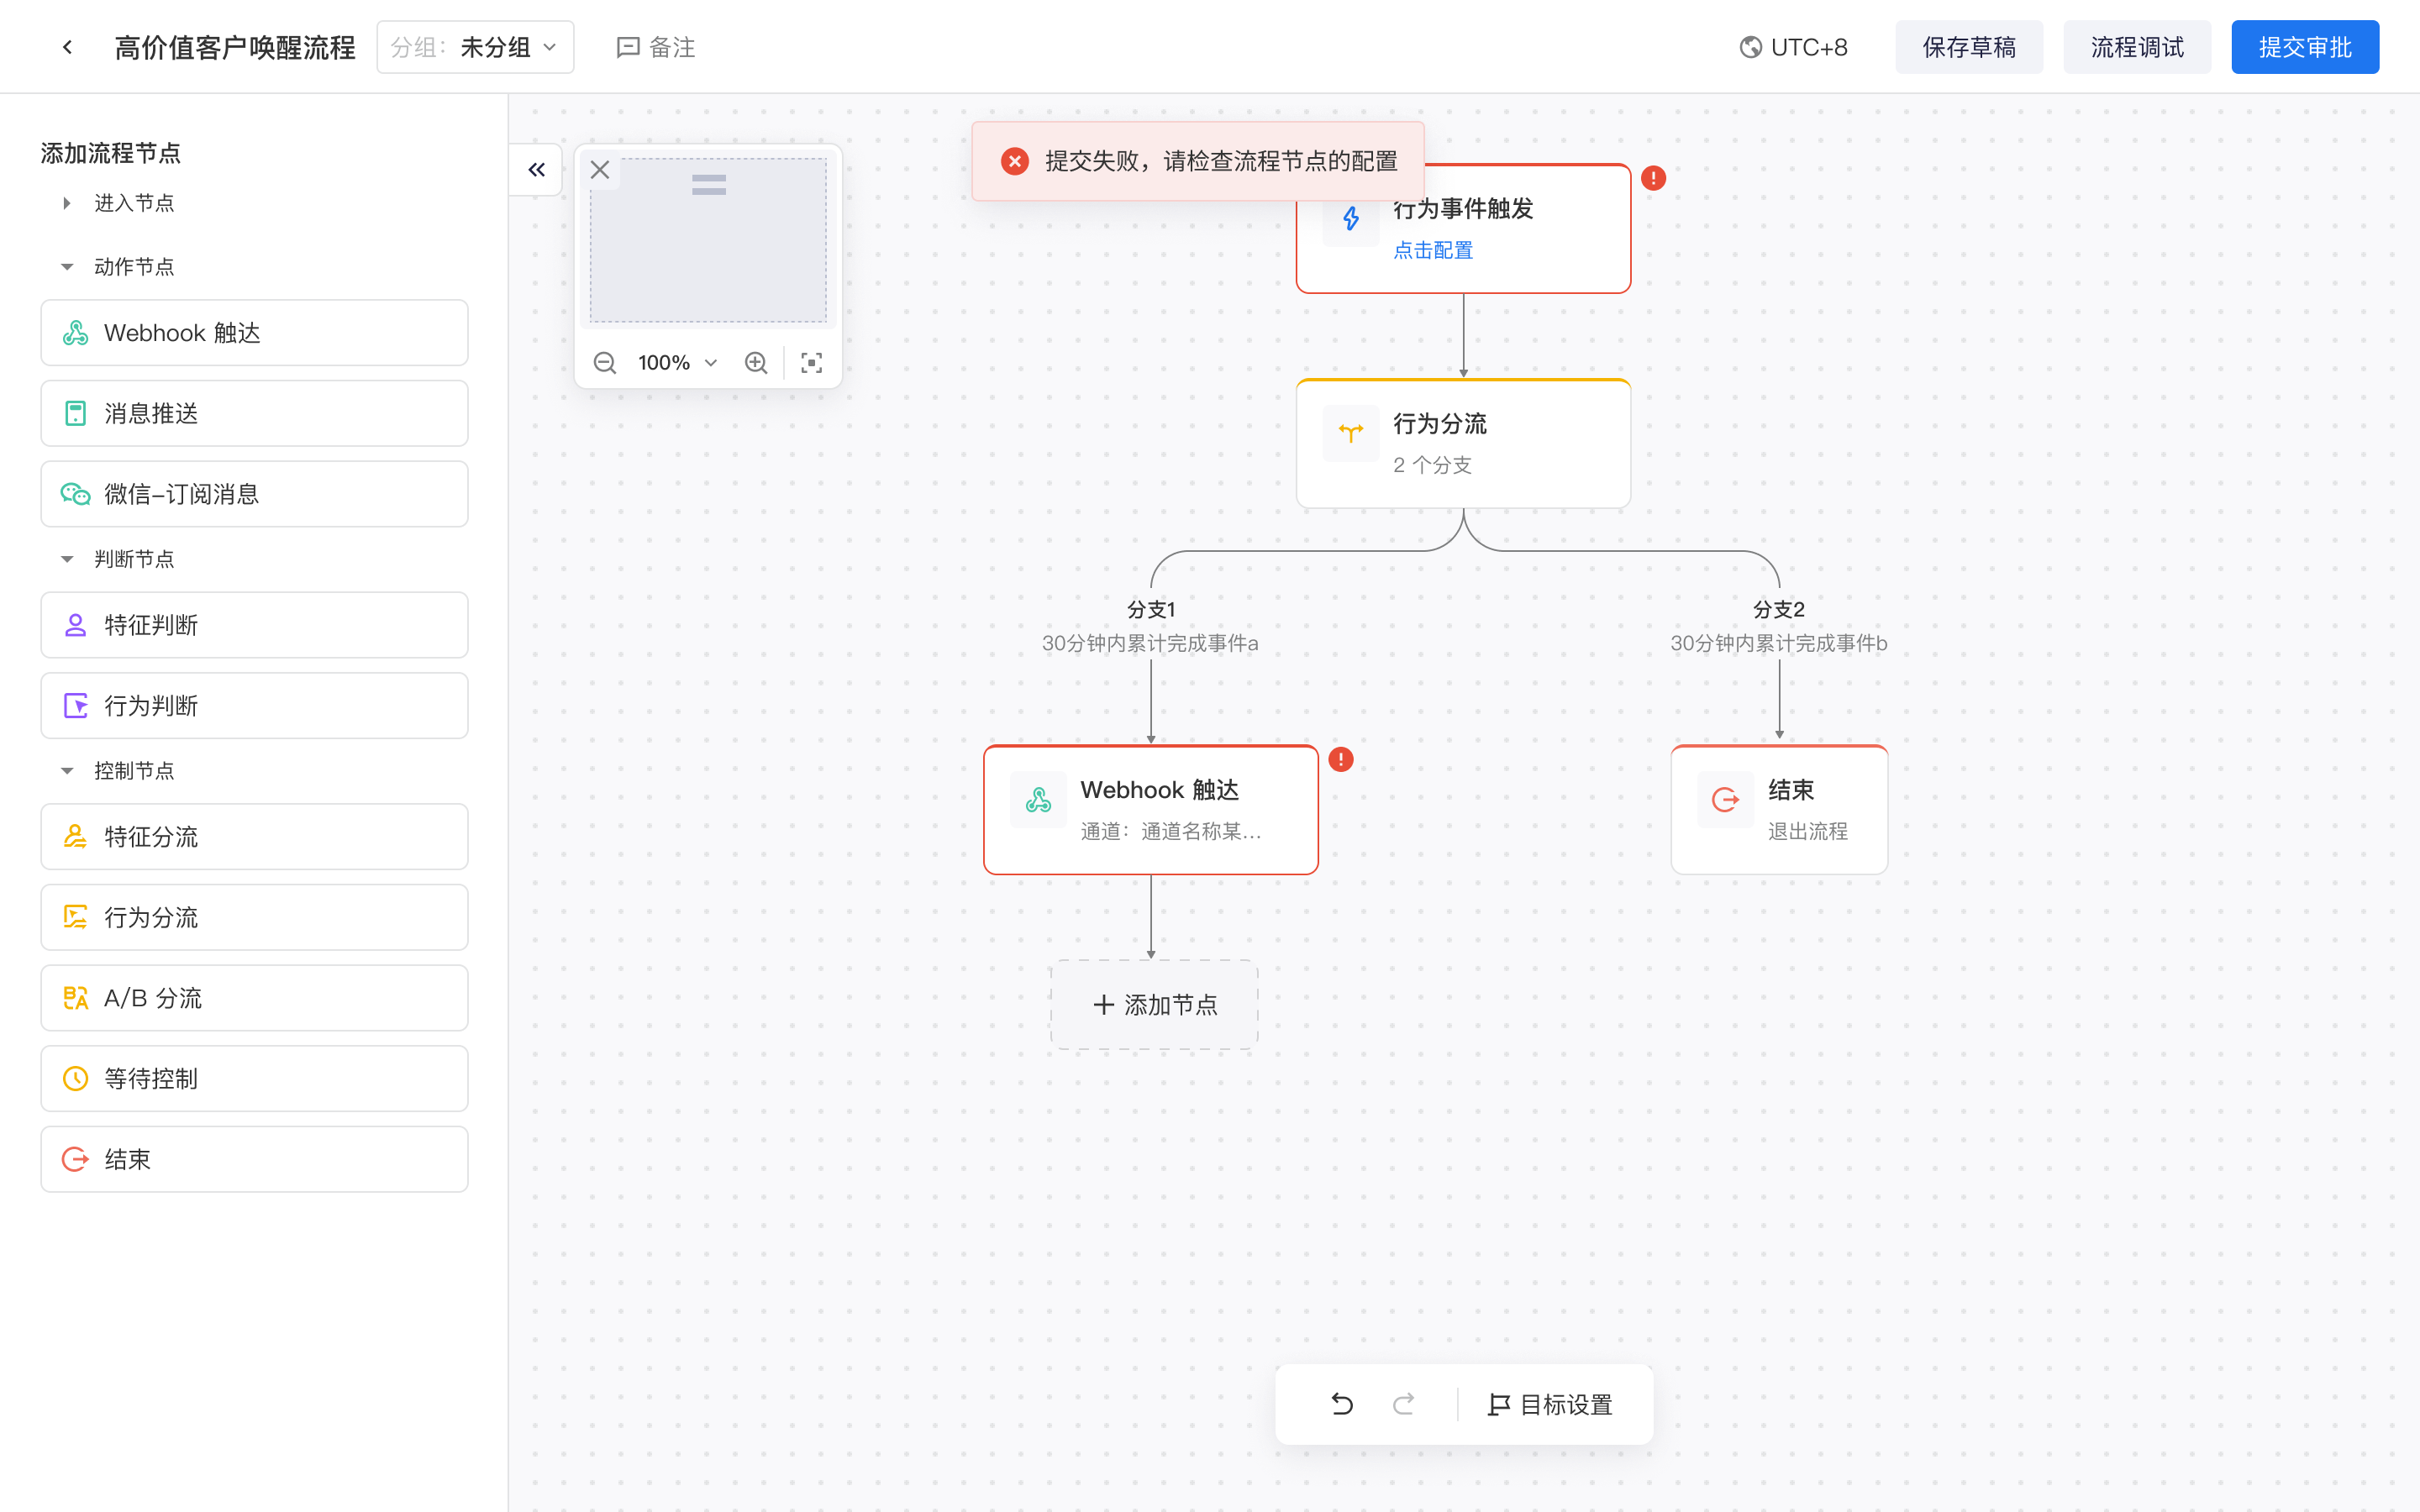Select 特征分流 node item
The height and width of the screenshot is (1512, 2420).
click(x=254, y=837)
